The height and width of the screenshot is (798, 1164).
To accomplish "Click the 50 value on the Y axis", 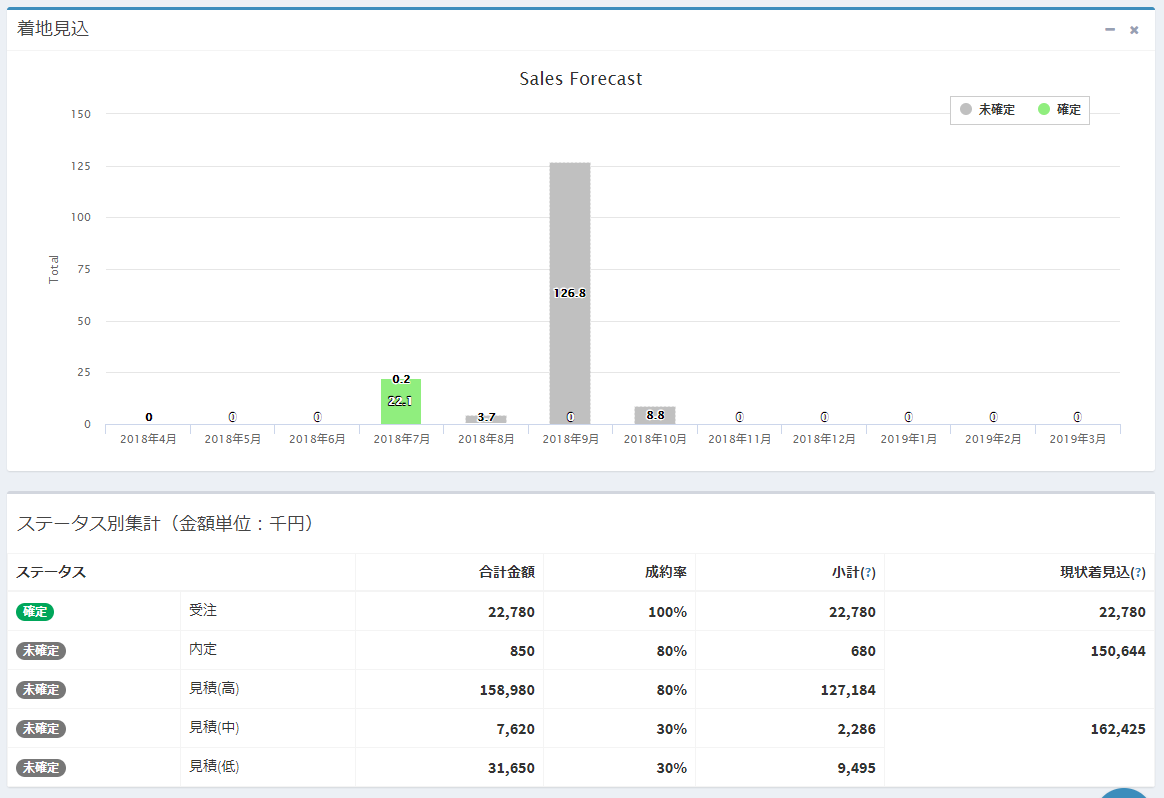I will click(x=84, y=321).
